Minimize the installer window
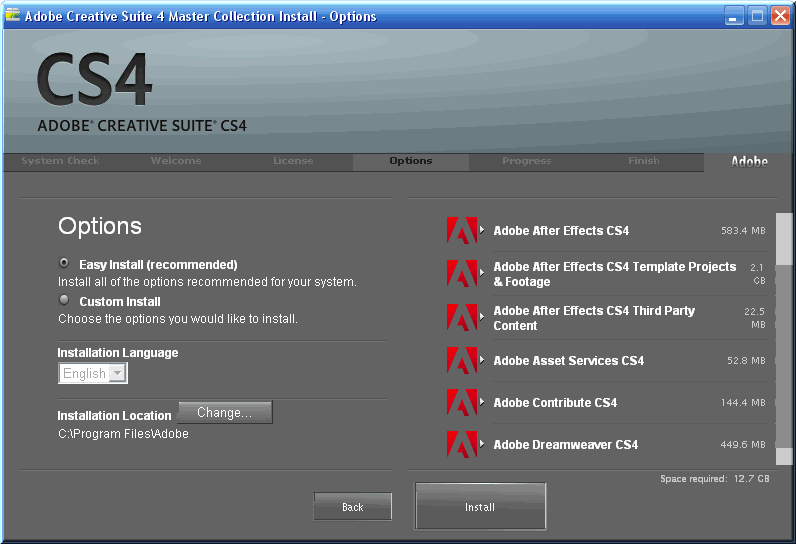The image size is (796, 544). click(x=733, y=16)
